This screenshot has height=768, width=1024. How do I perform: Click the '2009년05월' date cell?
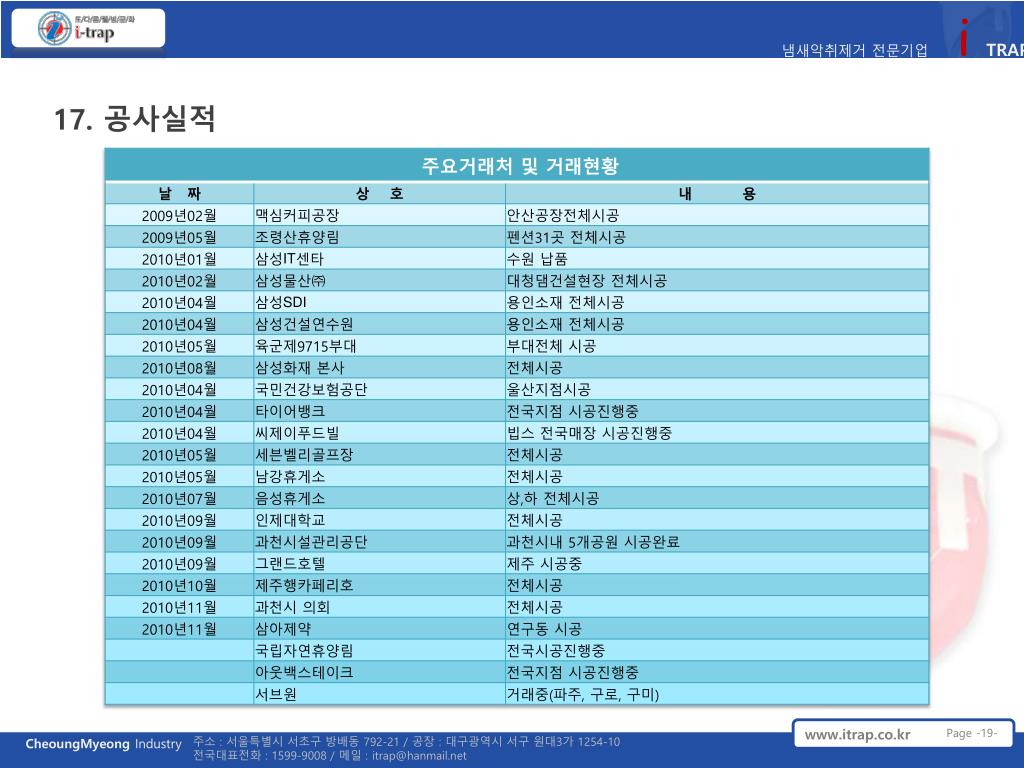[179, 237]
